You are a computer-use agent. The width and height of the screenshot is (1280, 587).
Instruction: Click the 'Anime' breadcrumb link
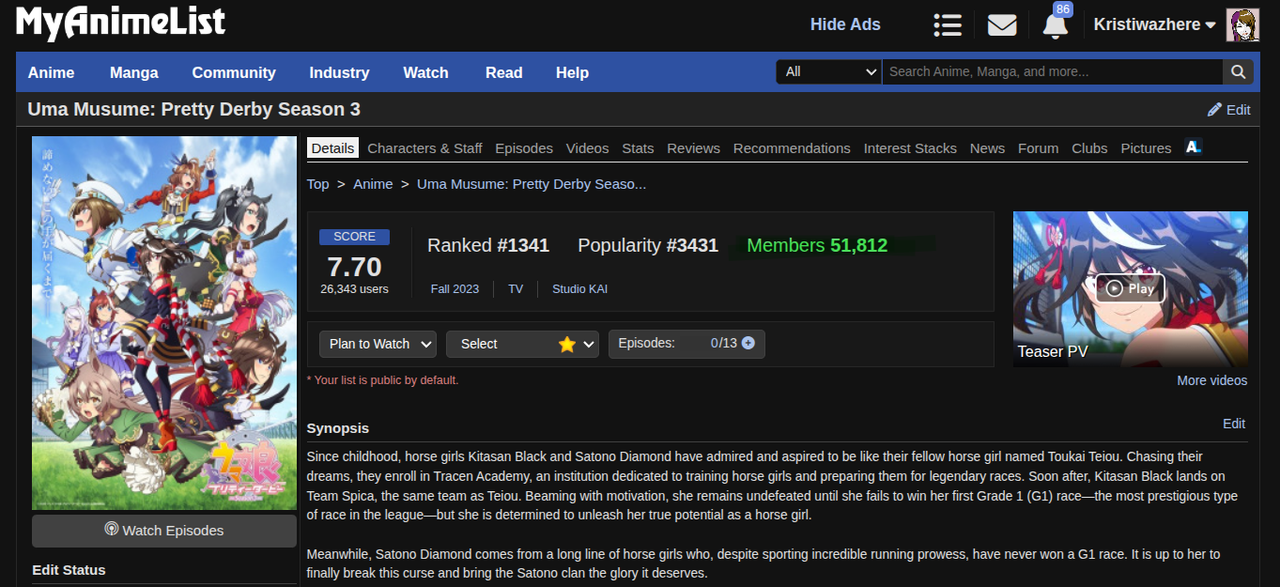pyautogui.click(x=373, y=184)
